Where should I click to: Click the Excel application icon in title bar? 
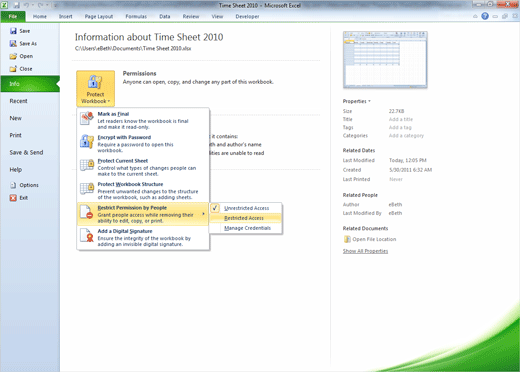click(5, 5)
